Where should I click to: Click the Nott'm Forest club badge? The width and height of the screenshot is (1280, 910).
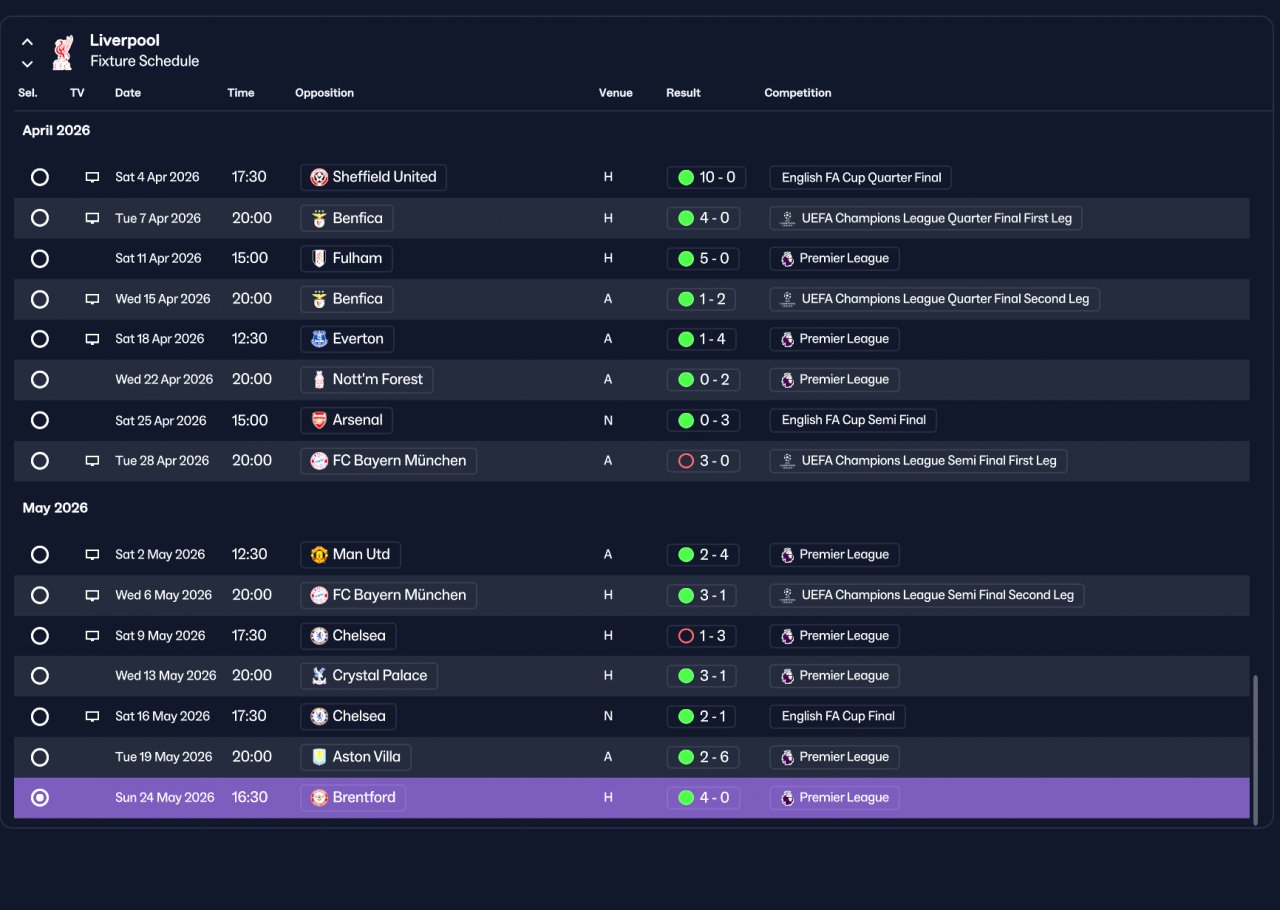point(319,379)
